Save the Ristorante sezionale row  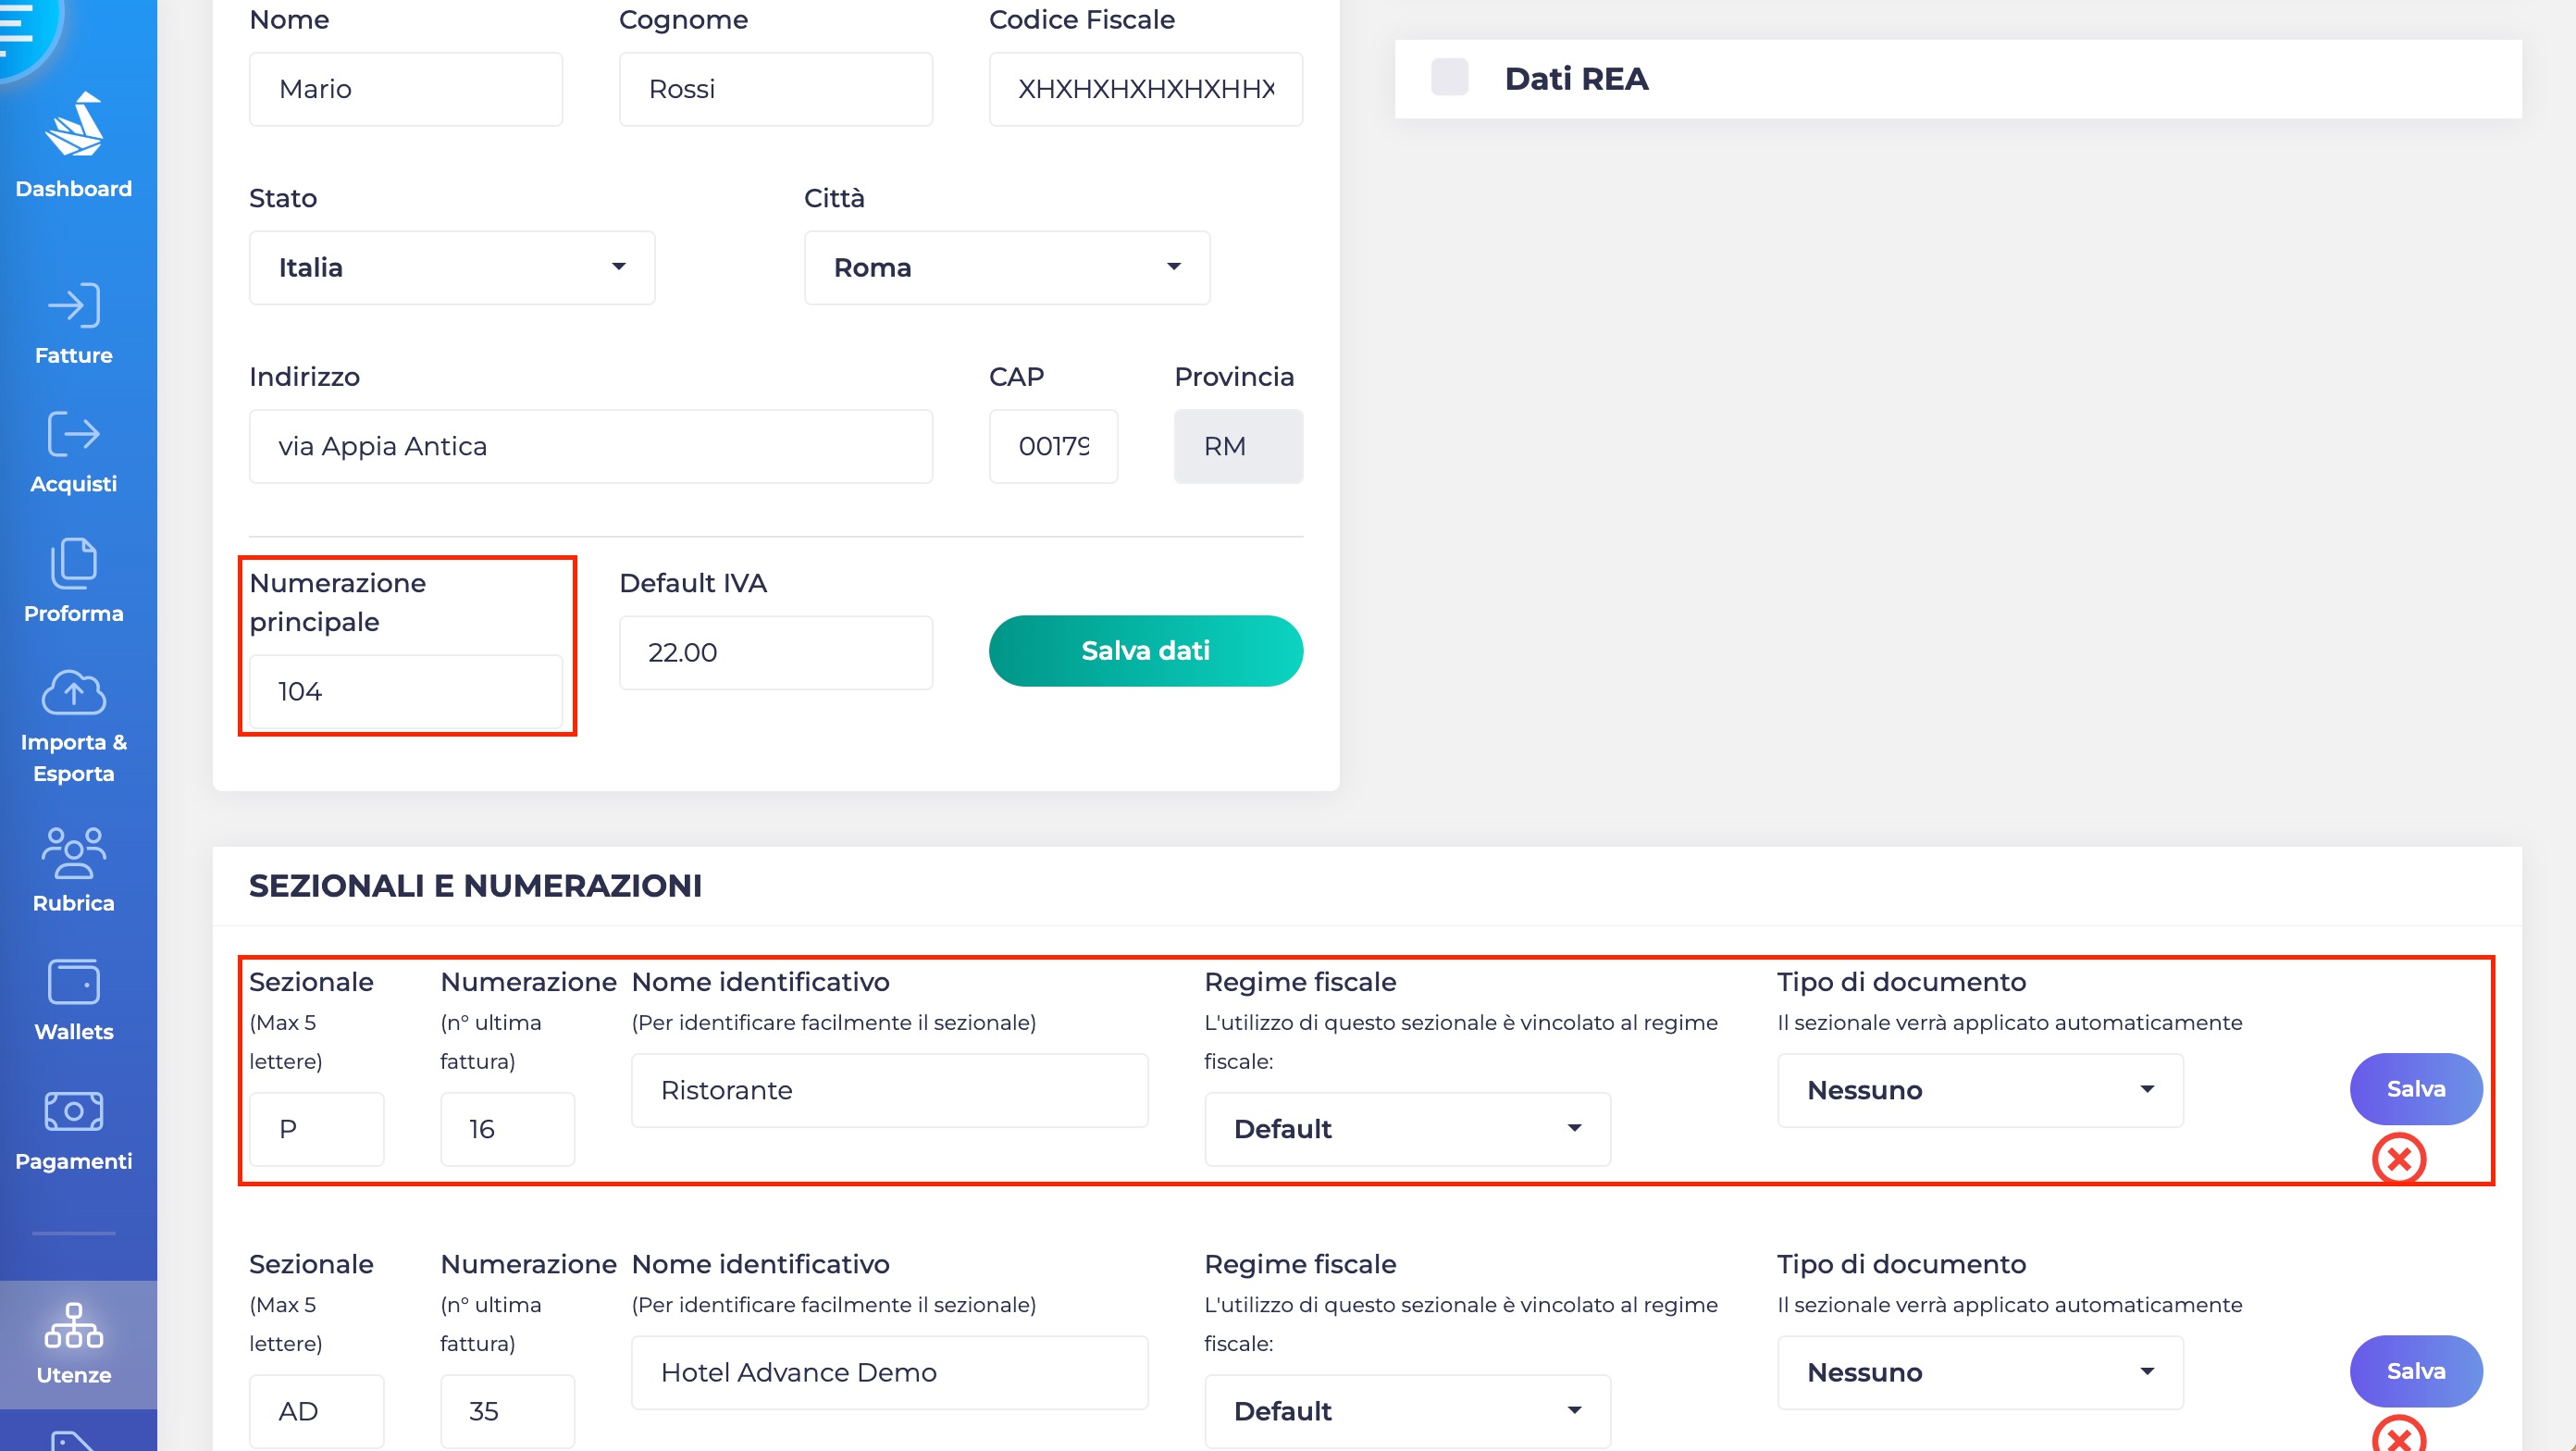pyautogui.click(x=2416, y=1089)
